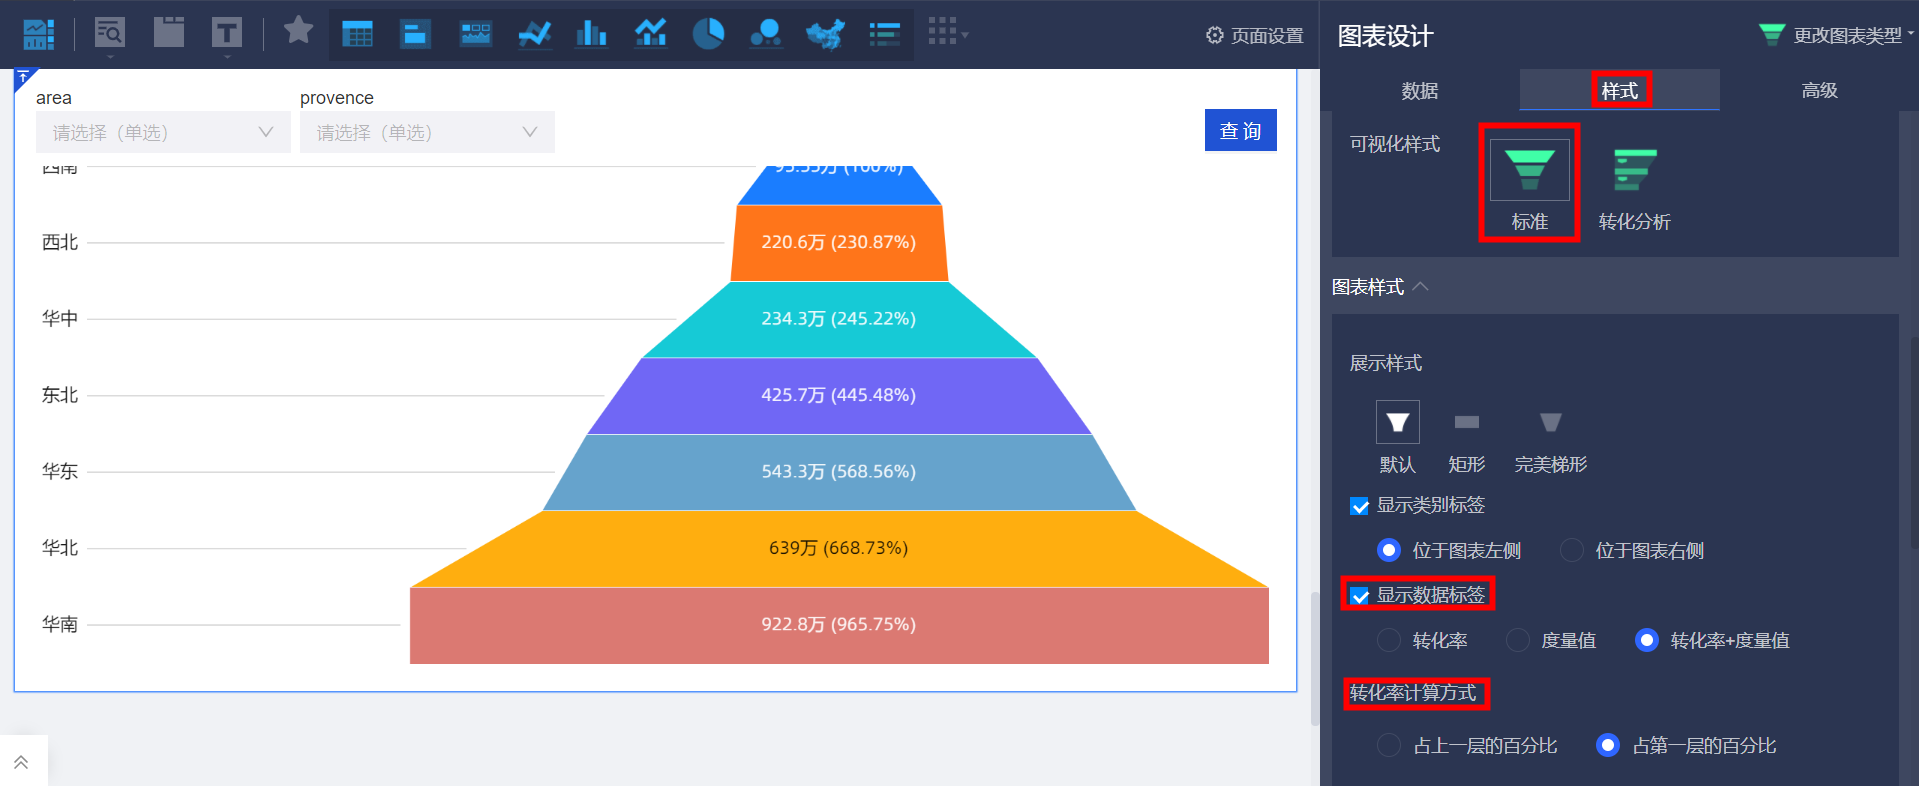The height and width of the screenshot is (786, 1919).
Task: Select the line chart icon
Action: pos(534,34)
